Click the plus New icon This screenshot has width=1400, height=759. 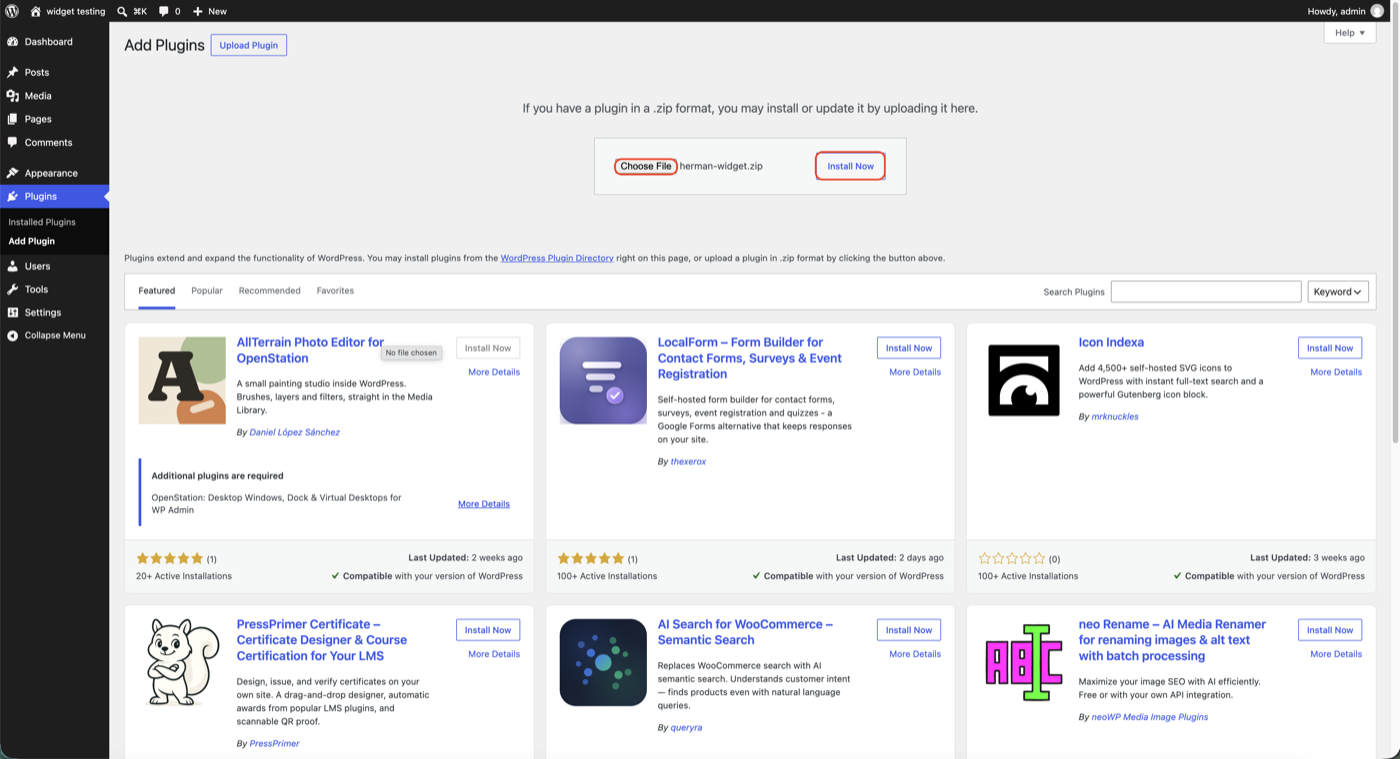click(198, 11)
